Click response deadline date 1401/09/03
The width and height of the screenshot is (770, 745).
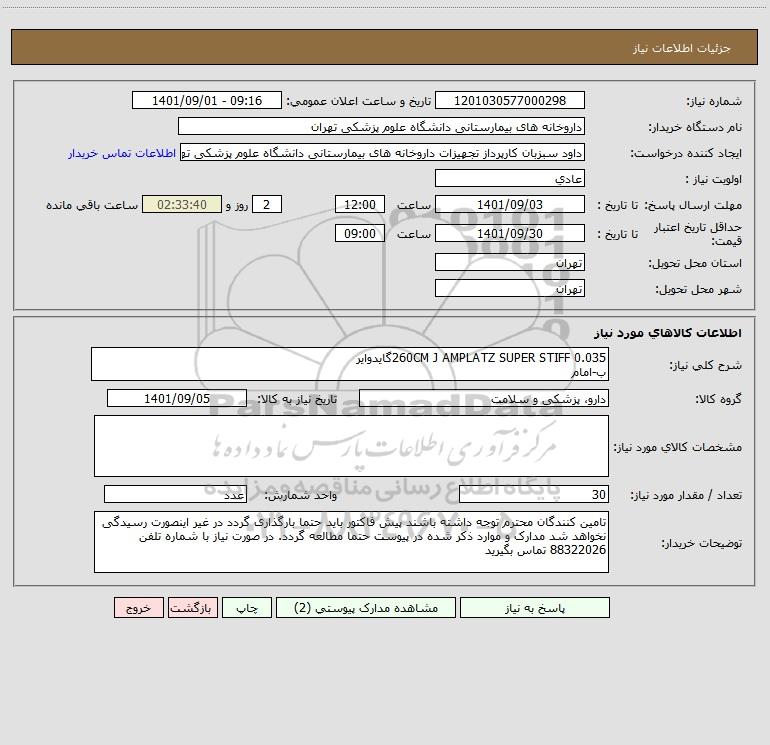click(x=510, y=204)
